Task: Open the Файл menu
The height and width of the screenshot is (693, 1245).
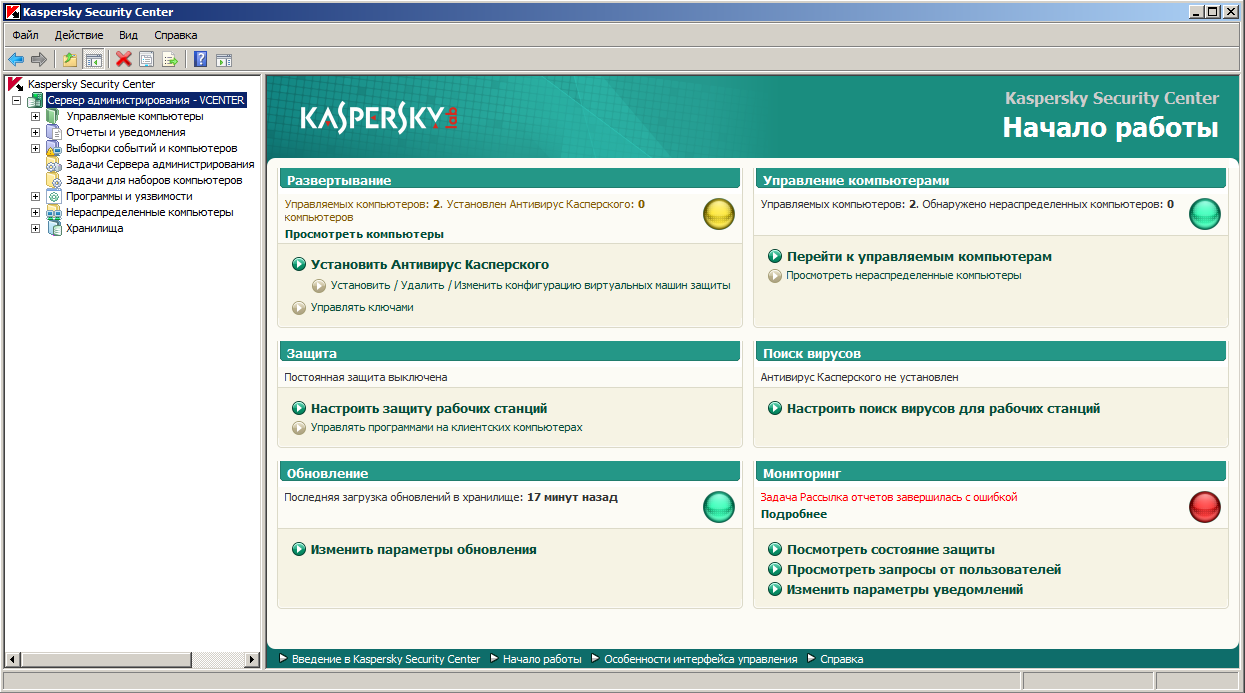Action: click(x=26, y=35)
